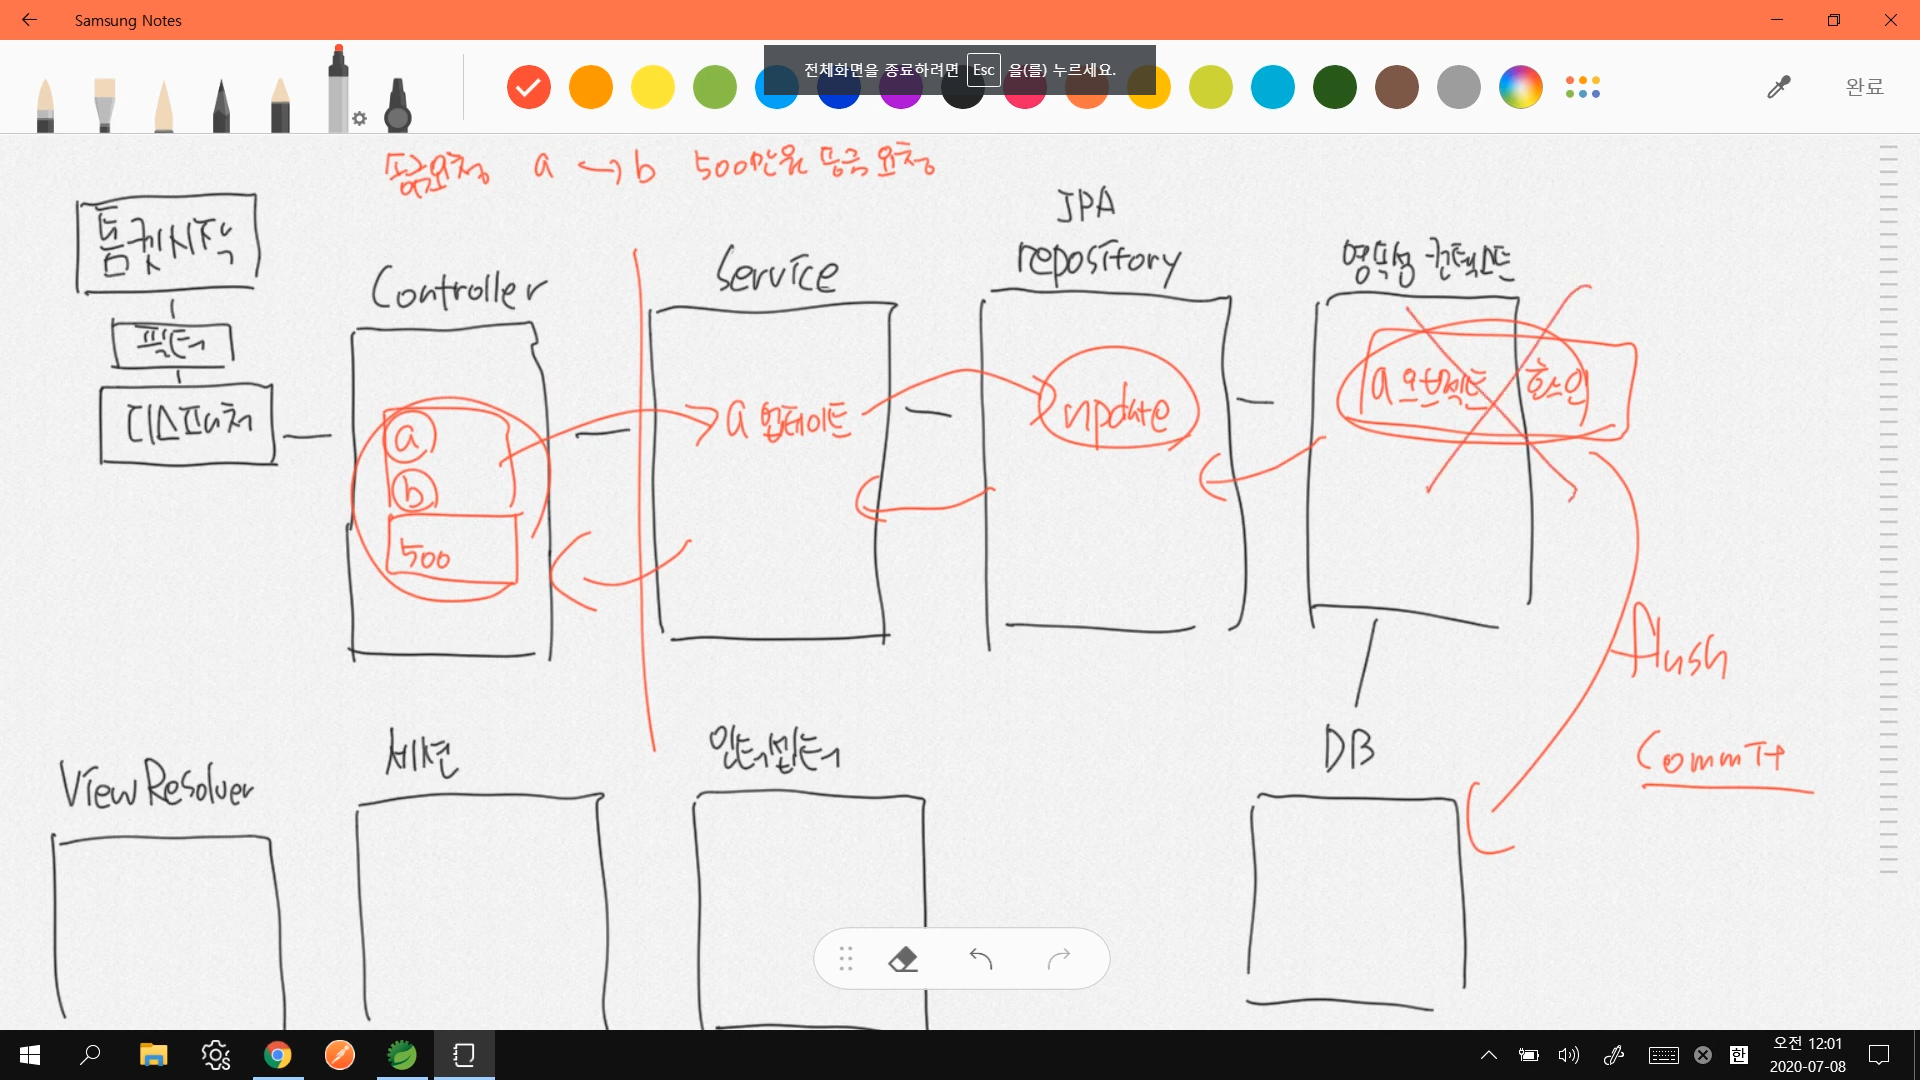The height and width of the screenshot is (1080, 1920).
Task: Choose the selected red color swatch
Action: pos(529,87)
